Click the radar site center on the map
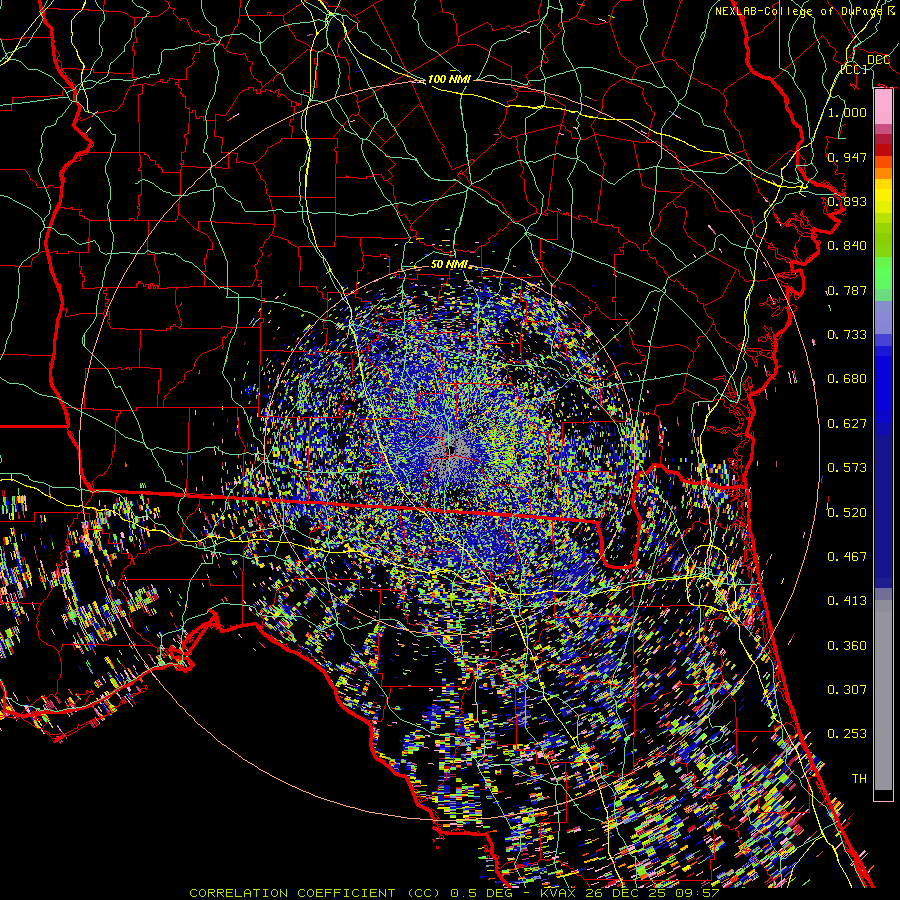Image resolution: width=900 pixels, height=900 pixels. 452,449
